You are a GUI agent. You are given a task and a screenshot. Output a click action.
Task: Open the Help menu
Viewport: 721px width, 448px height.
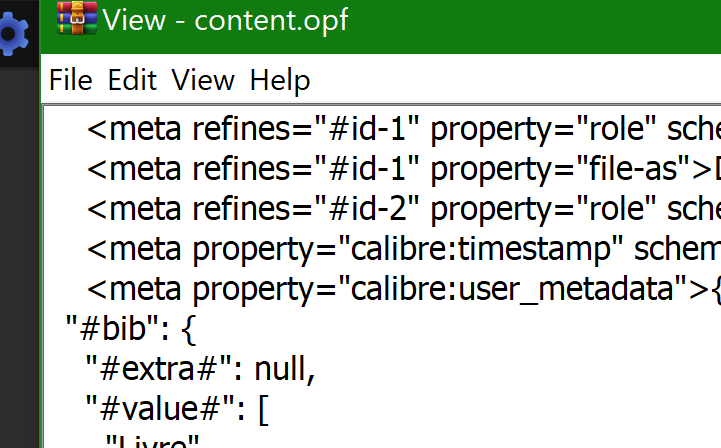(280, 80)
